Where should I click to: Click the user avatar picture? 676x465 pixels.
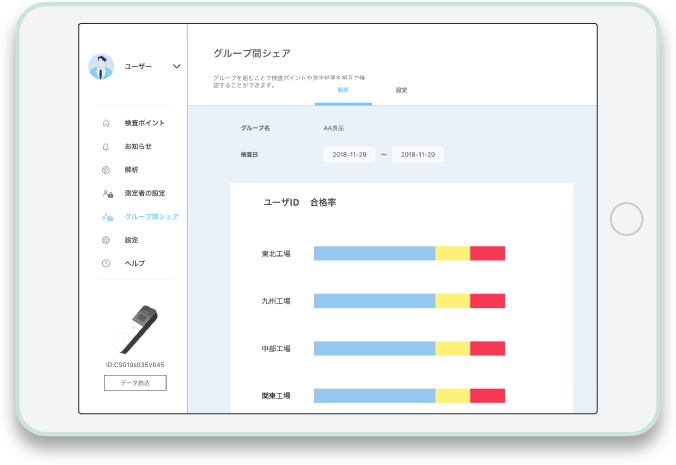coord(101,66)
